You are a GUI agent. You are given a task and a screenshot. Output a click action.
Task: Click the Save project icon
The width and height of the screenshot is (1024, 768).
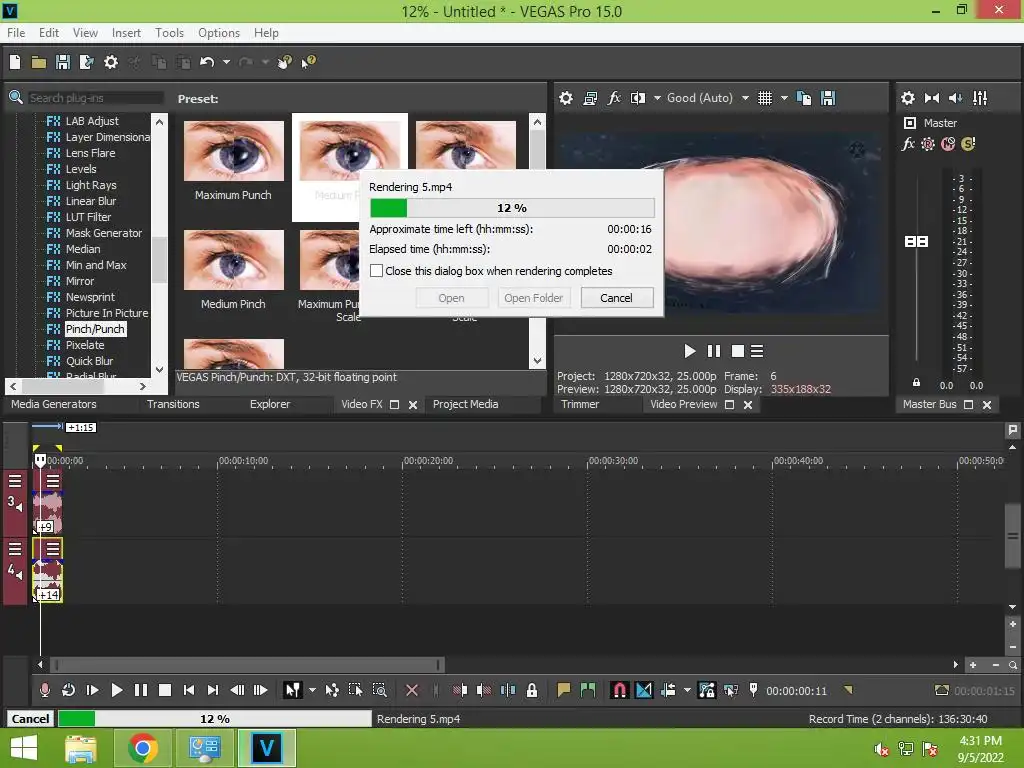(63, 62)
